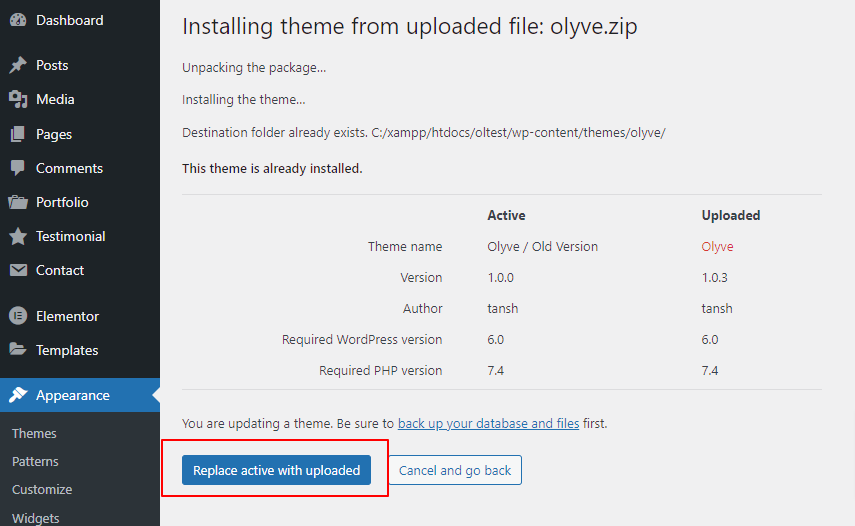Click the Elementor logo icon
This screenshot has width=855, height=526.
point(18,316)
